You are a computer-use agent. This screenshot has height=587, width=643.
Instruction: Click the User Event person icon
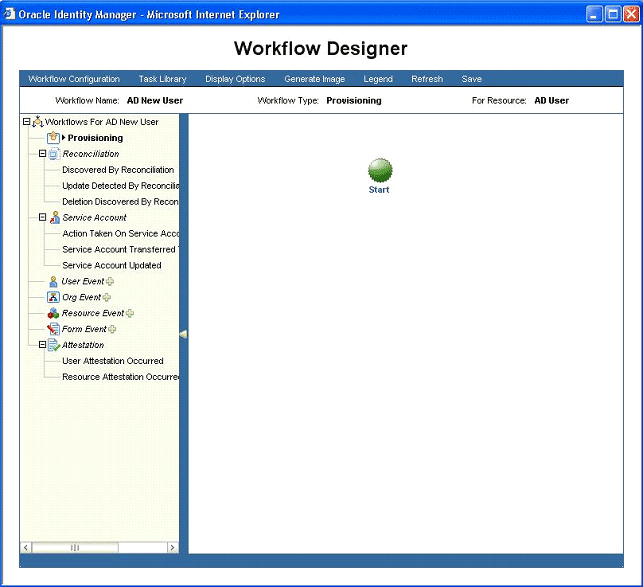[53, 281]
